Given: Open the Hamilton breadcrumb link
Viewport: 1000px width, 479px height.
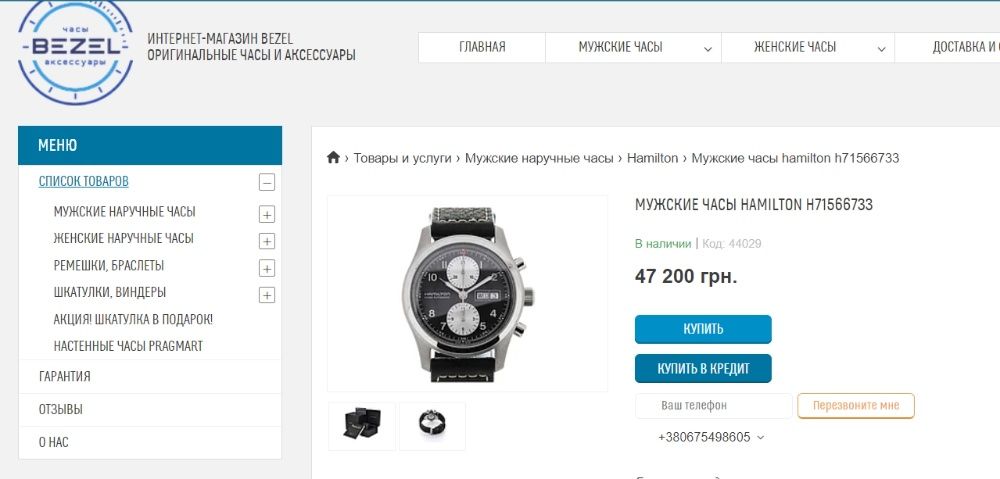Looking at the screenshot, I should point(652,158).
